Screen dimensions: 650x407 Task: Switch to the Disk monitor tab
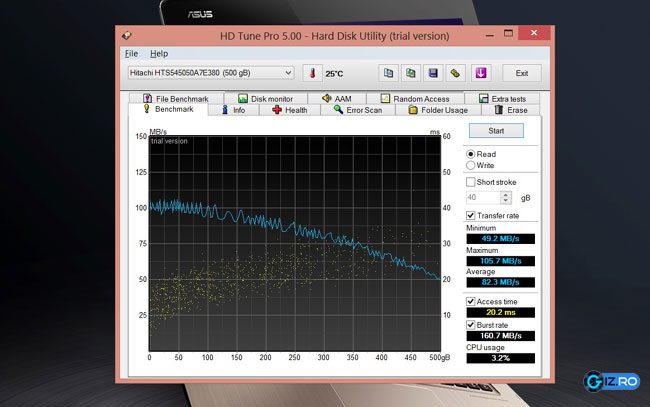[x=266, y=98]
